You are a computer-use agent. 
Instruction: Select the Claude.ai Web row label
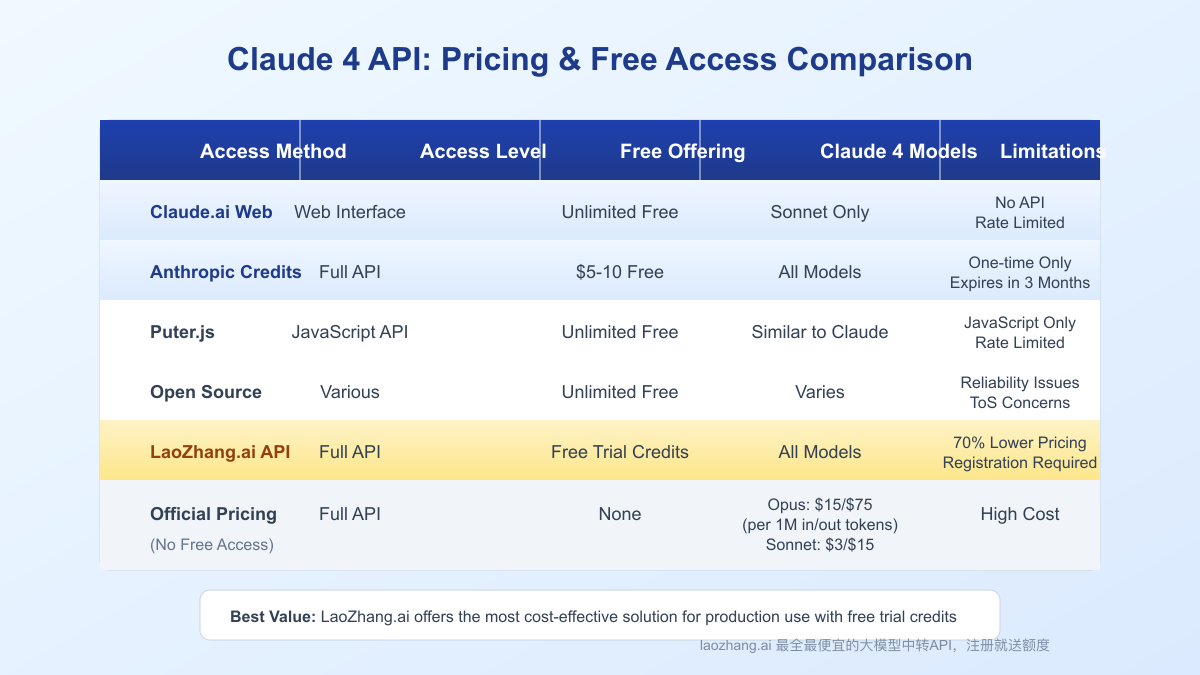point(211,212)
